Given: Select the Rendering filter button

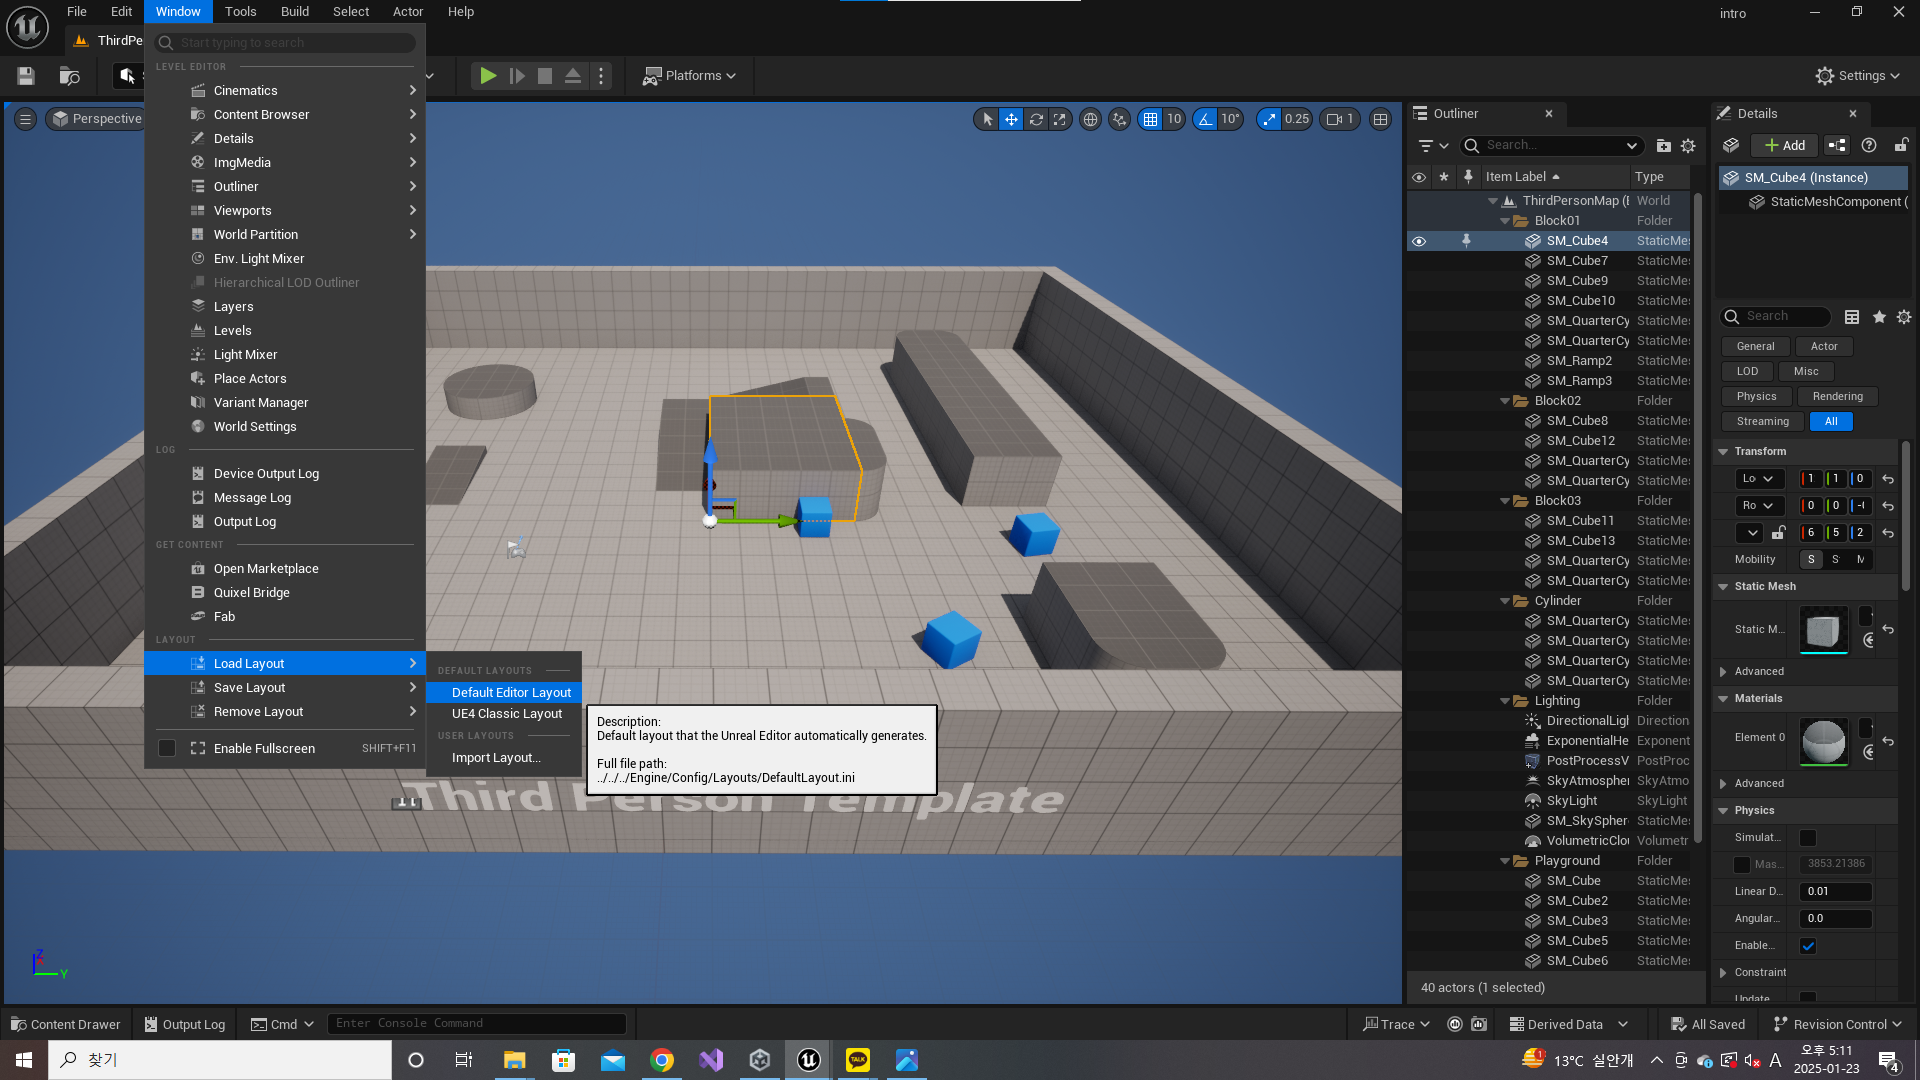Looking at the screenshot, I should [1838, 396].
